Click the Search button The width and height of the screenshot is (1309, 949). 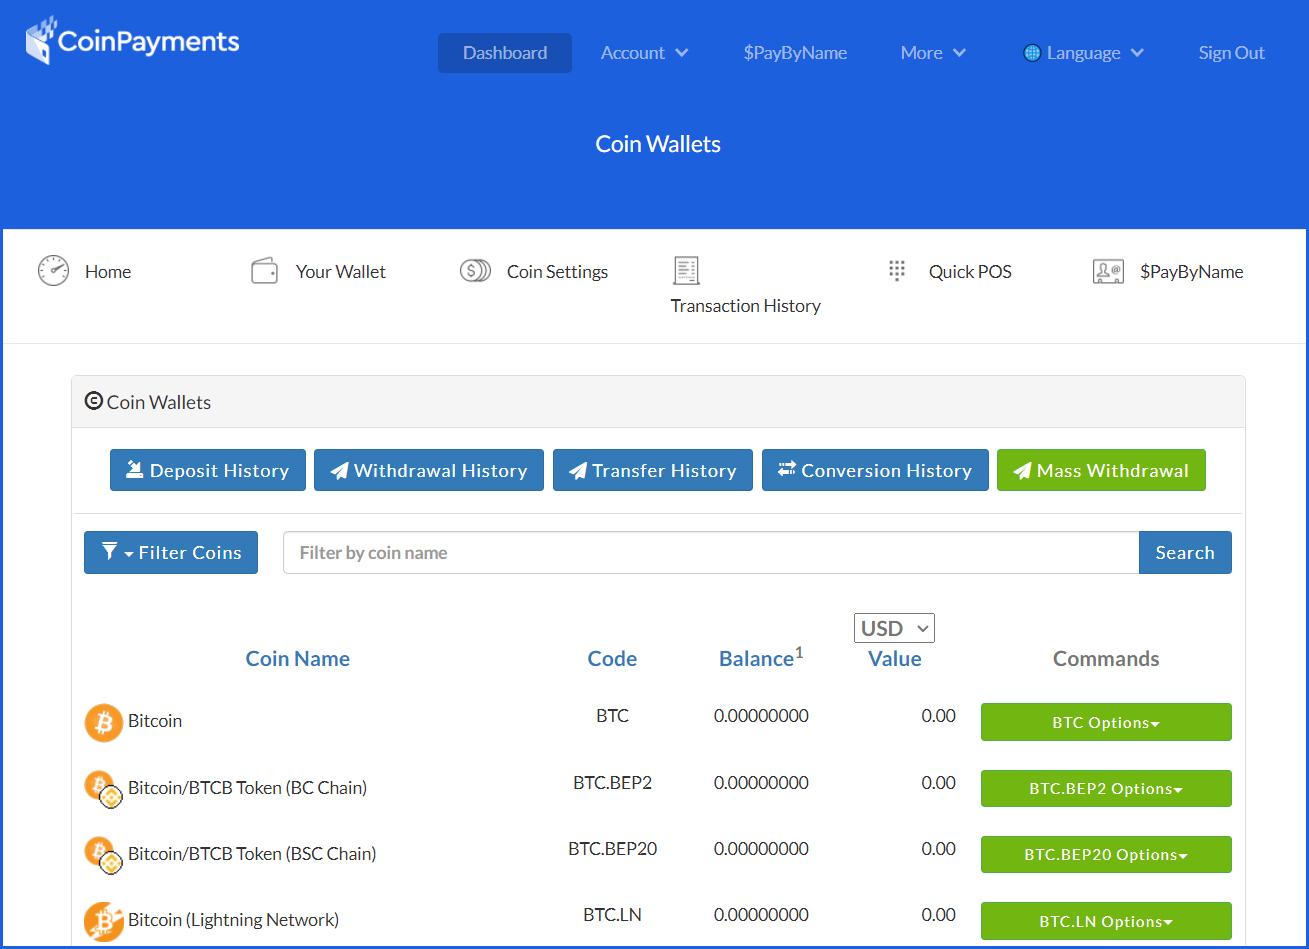[1185, 552]
